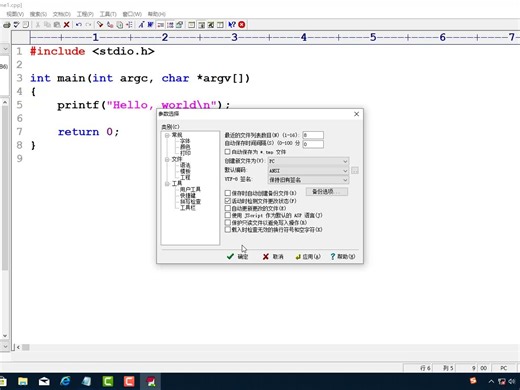Open the '默认编码' ANSI dropdown
The width and height of the screenshot is (520, 390).
308,171
